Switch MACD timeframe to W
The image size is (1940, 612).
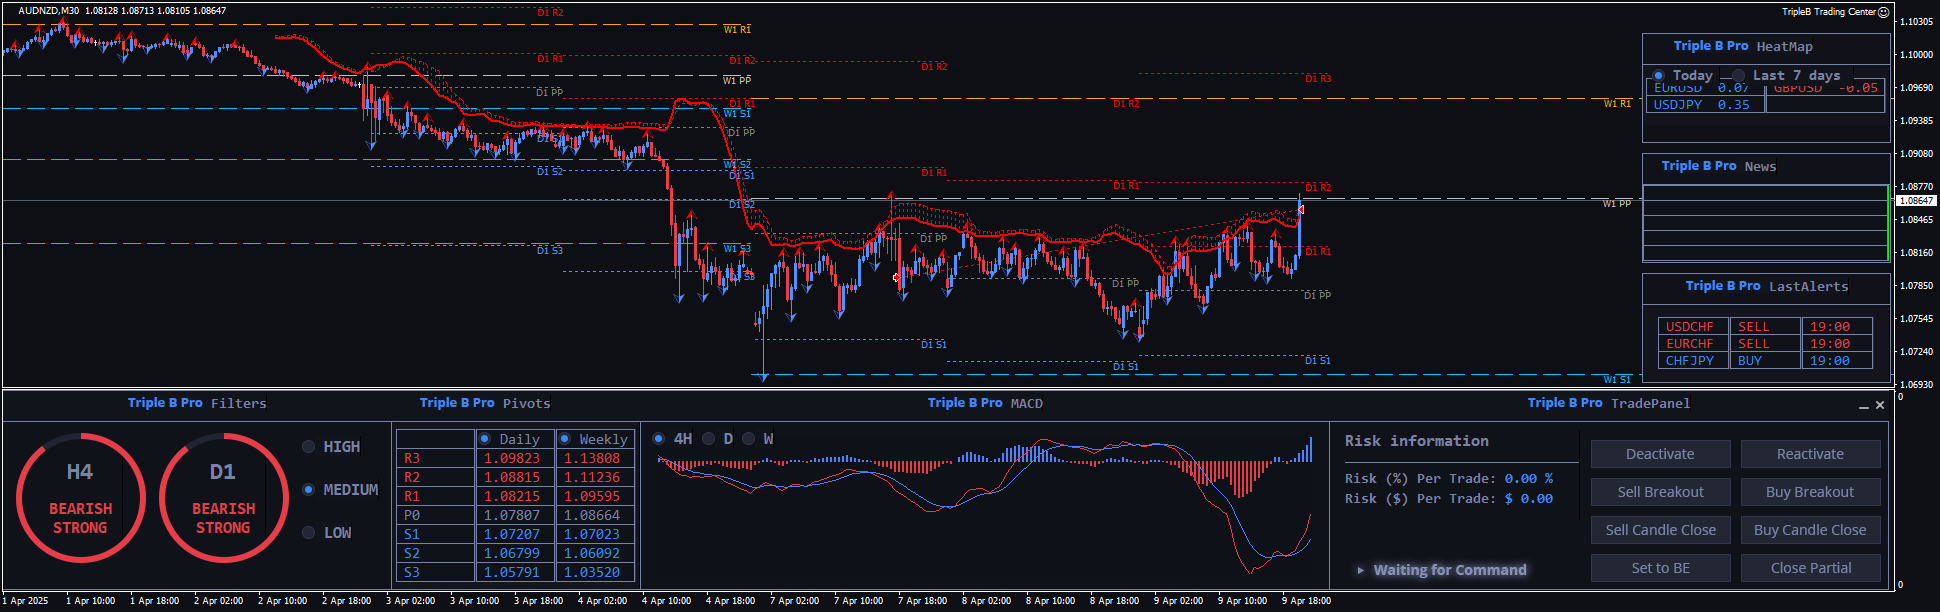coord(748,439)
